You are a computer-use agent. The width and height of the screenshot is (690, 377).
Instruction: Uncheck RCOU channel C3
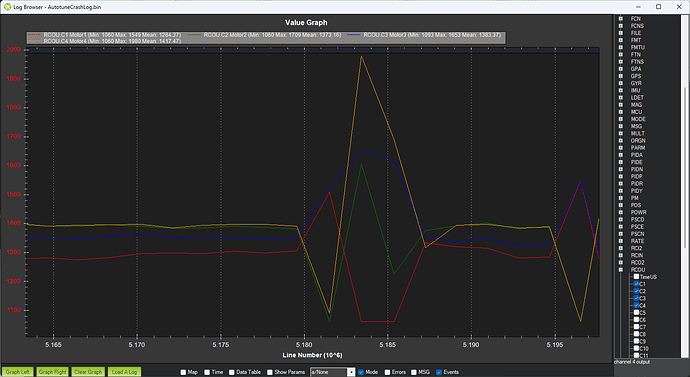pyautogui.click(x=636, y=298)
